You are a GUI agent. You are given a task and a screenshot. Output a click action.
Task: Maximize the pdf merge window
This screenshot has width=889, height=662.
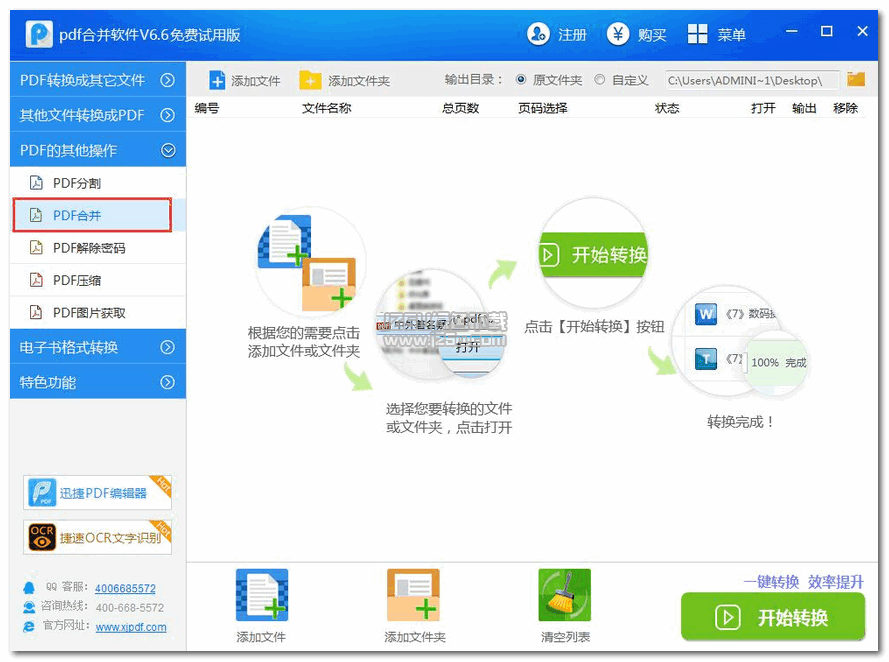click(827, 31)
